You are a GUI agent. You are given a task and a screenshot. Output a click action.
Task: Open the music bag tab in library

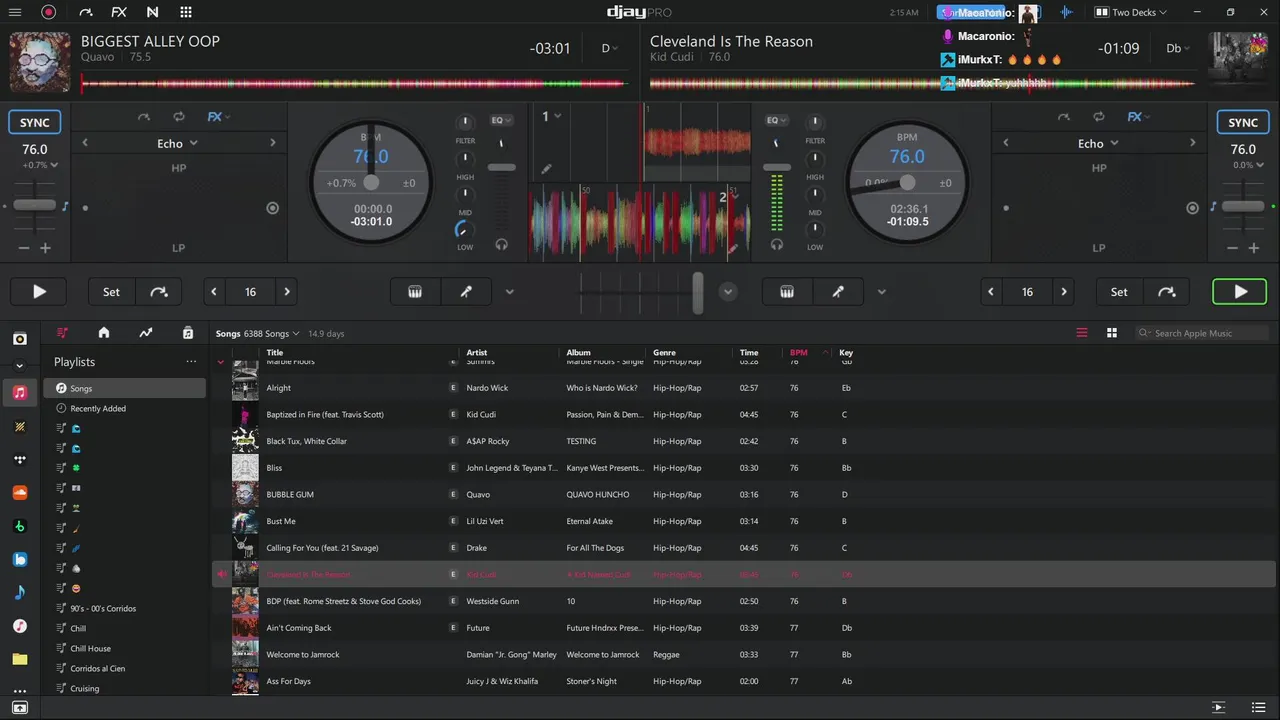click(x=188, y=333)
